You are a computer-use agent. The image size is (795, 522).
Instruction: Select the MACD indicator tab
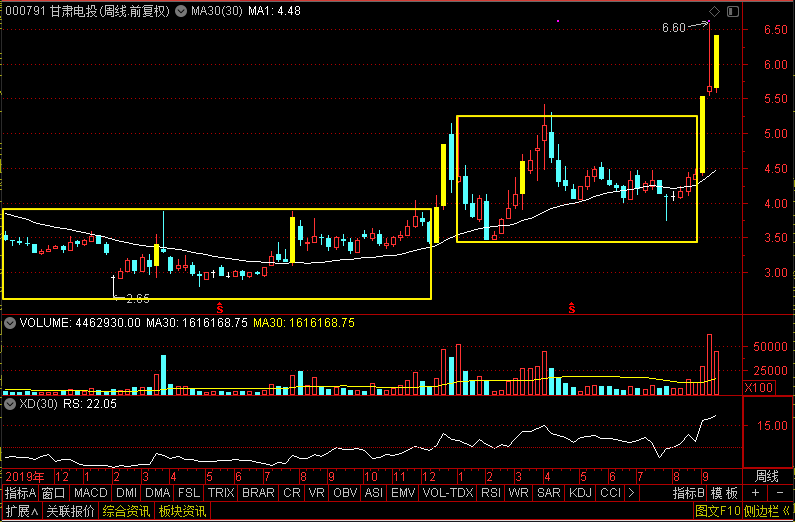pyautogui.click(x=91, y=493)
